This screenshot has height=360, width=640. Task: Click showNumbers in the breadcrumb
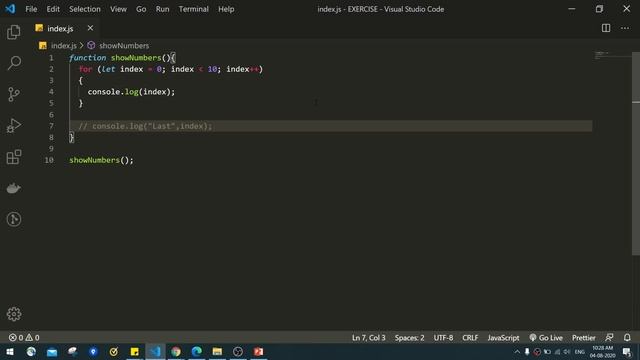coord(124,46)
